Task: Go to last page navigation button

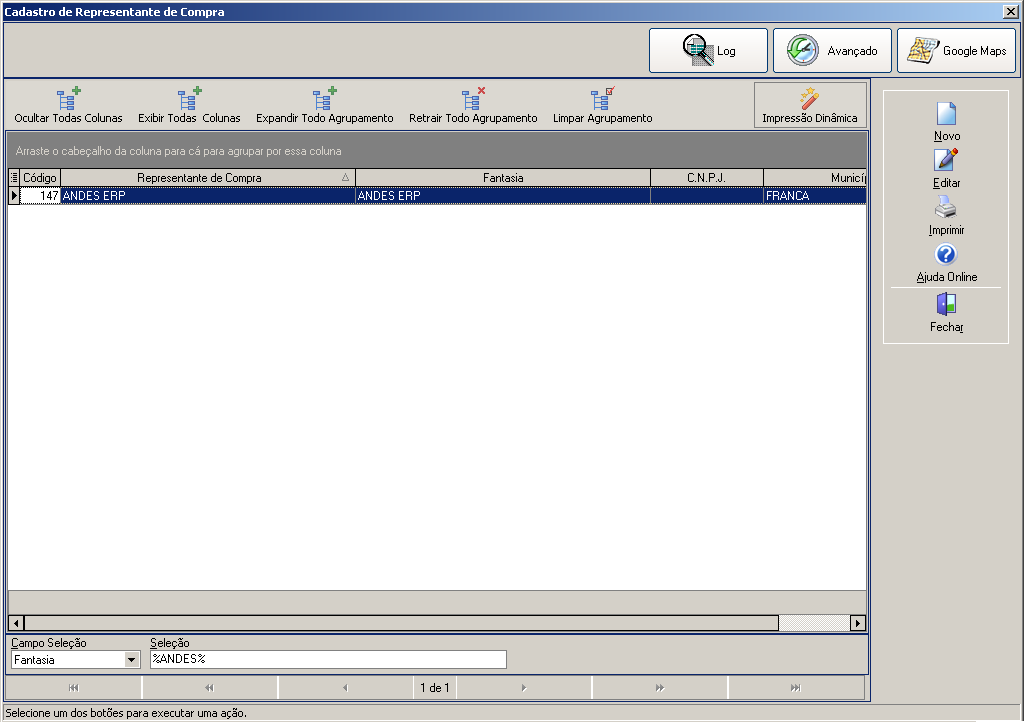Action: pyautogui.click(x=796, y=687)
